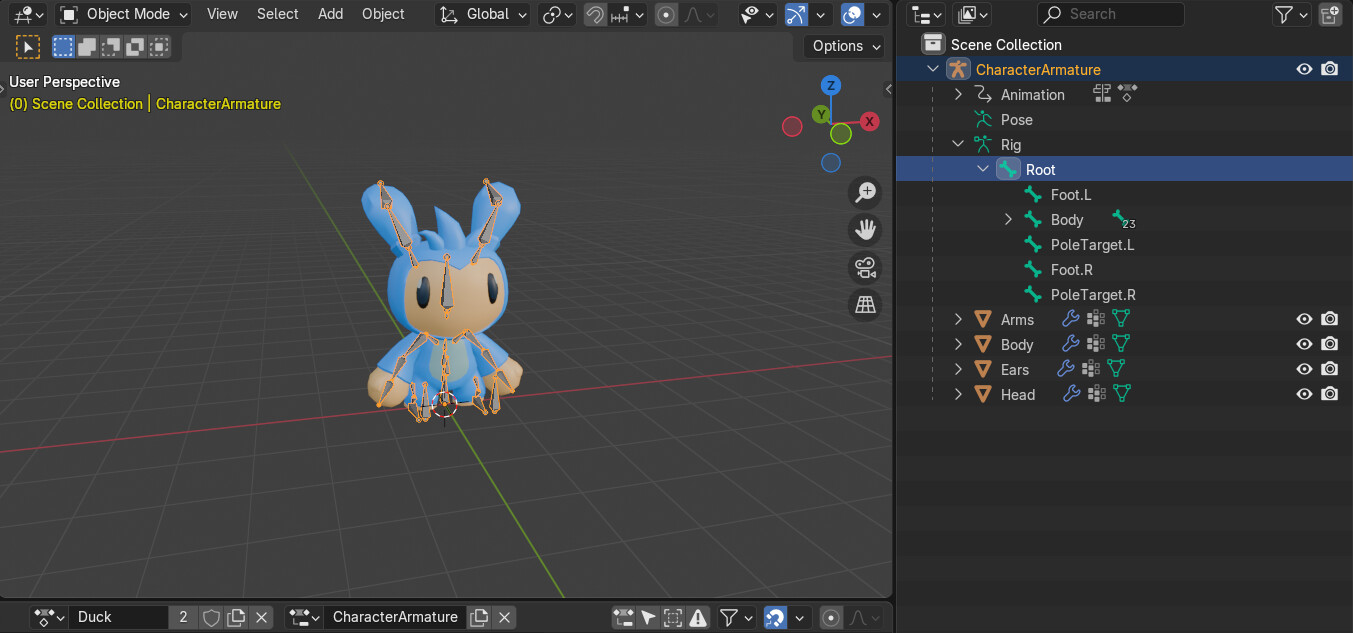1353x633 pixels.
Task: Open the Transform Orientation Global dropdown
Action: click(x=483, y=14)
